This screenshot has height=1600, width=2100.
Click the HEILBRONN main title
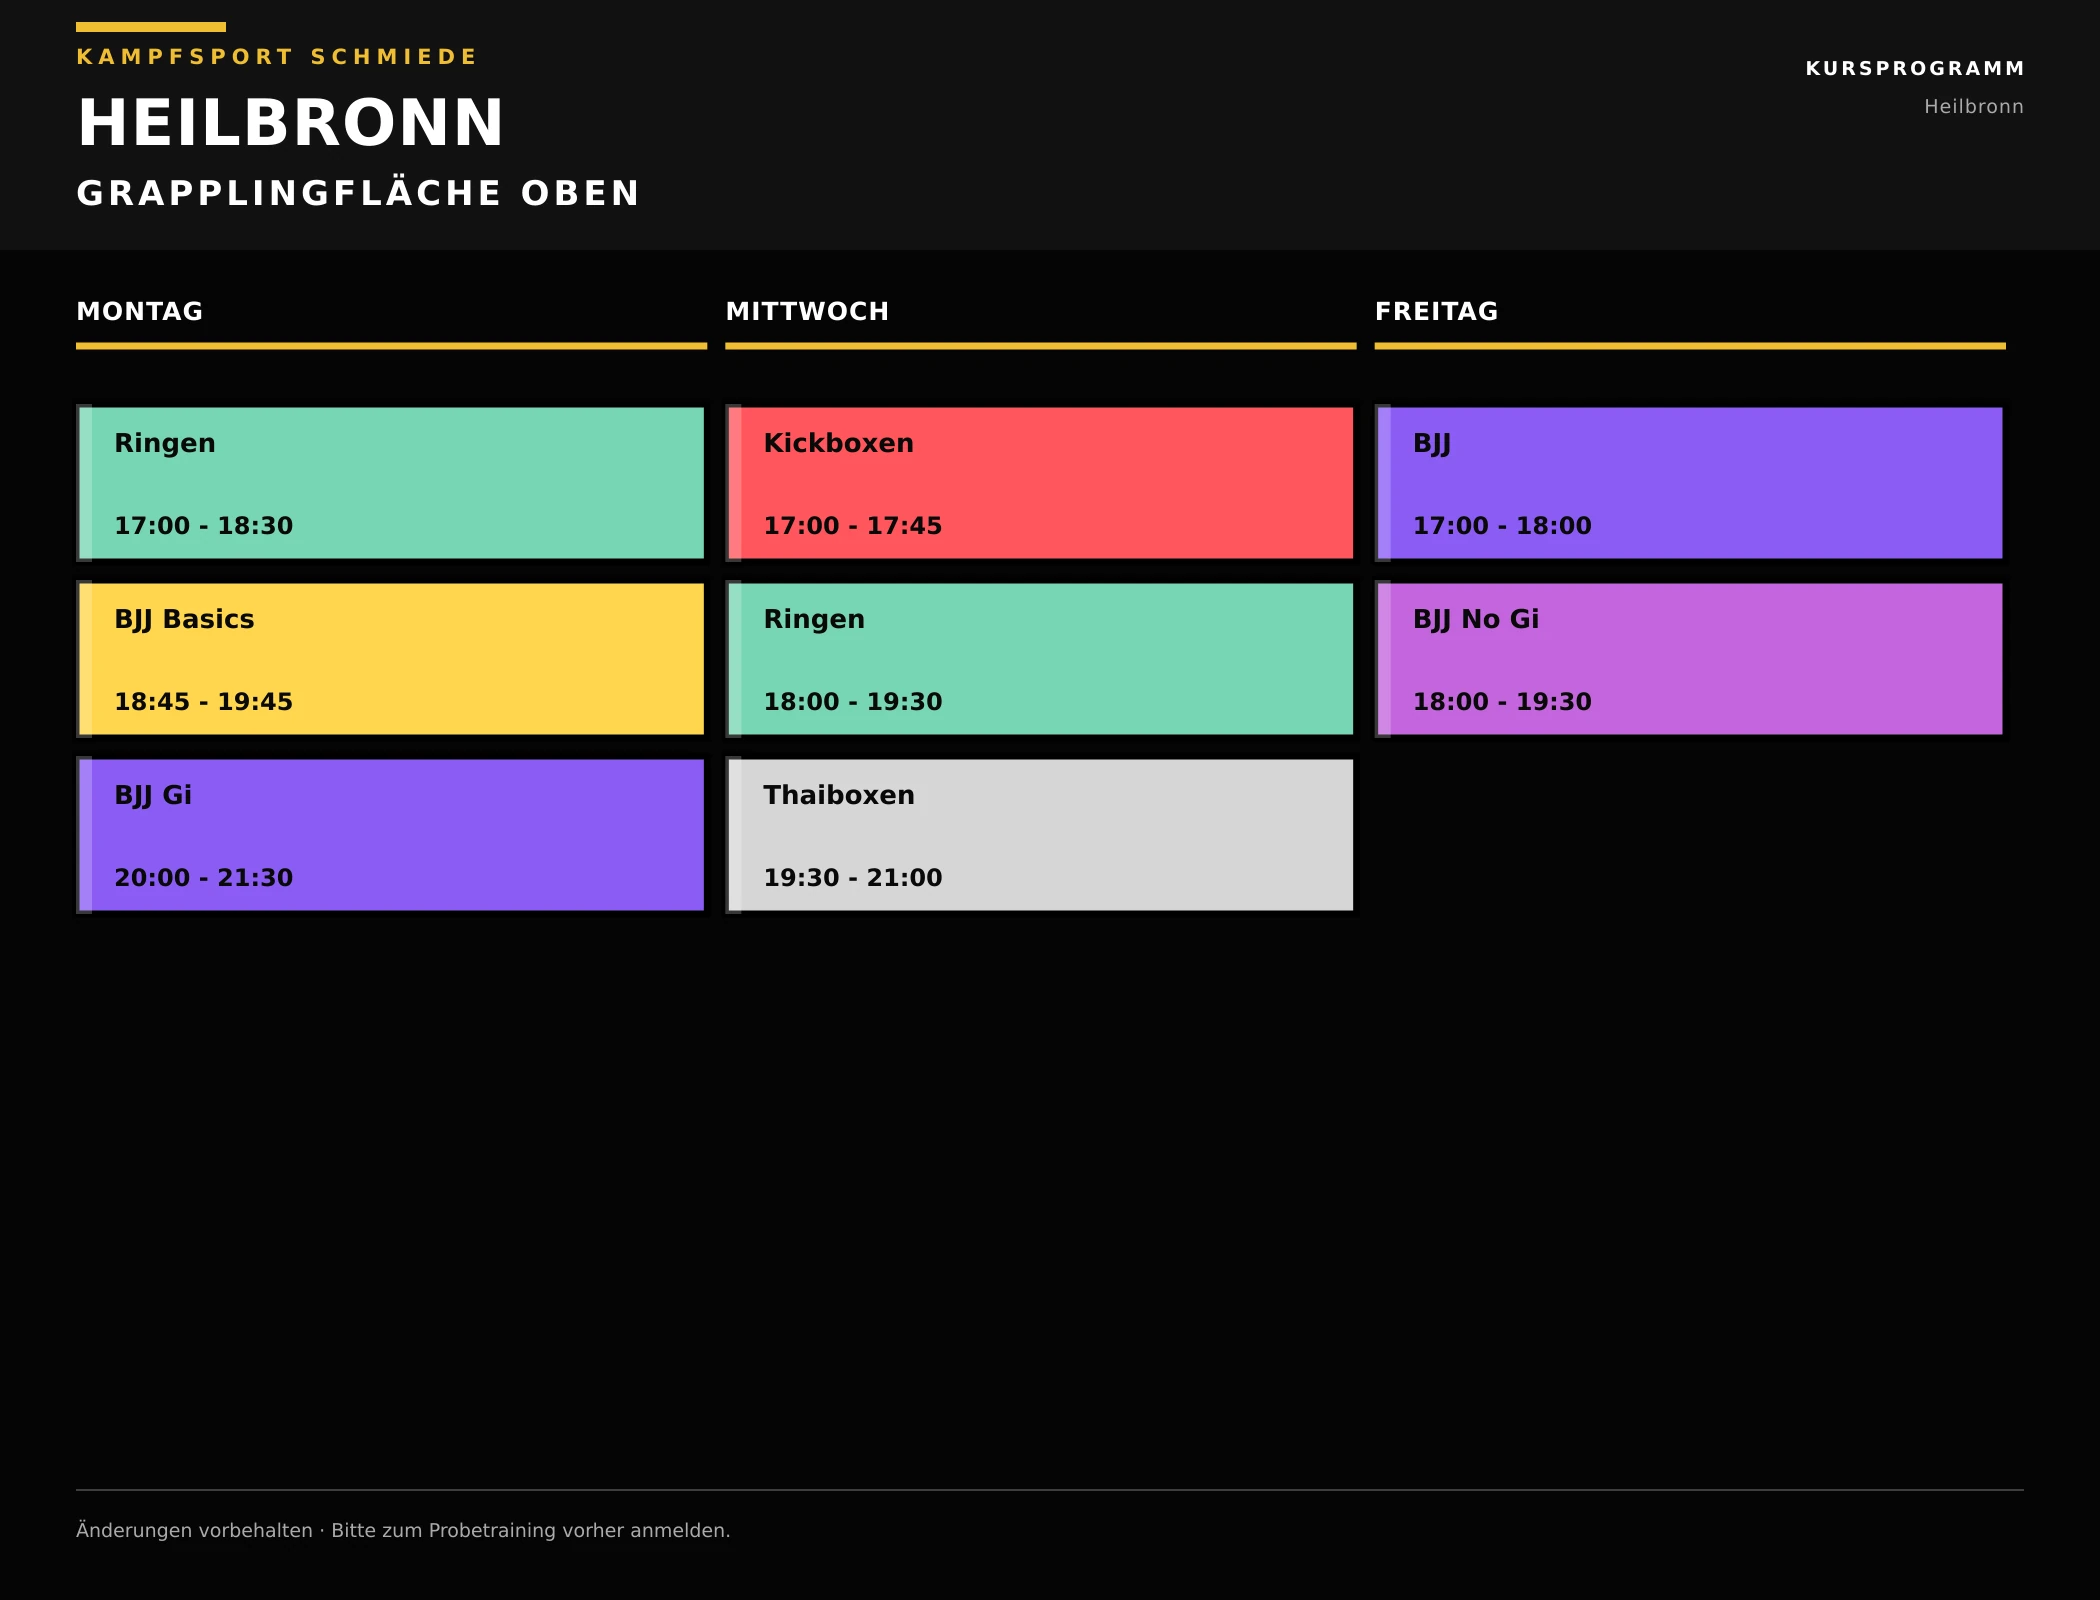point(290,123)
